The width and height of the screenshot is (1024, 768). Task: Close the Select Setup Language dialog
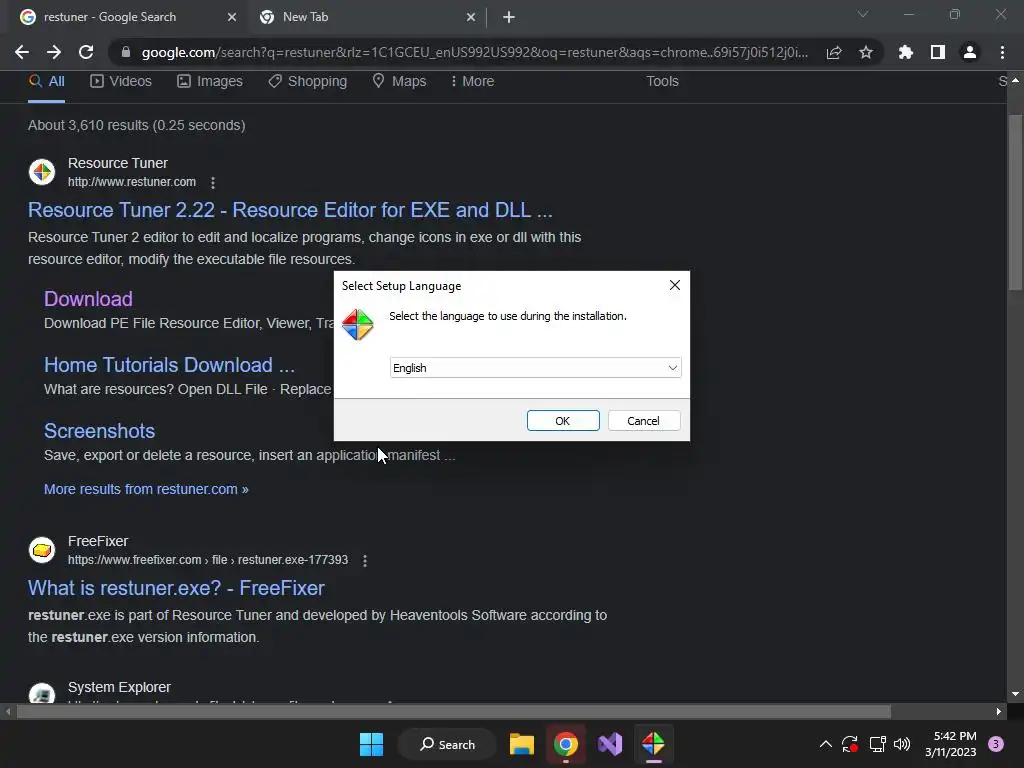[675, 285]
